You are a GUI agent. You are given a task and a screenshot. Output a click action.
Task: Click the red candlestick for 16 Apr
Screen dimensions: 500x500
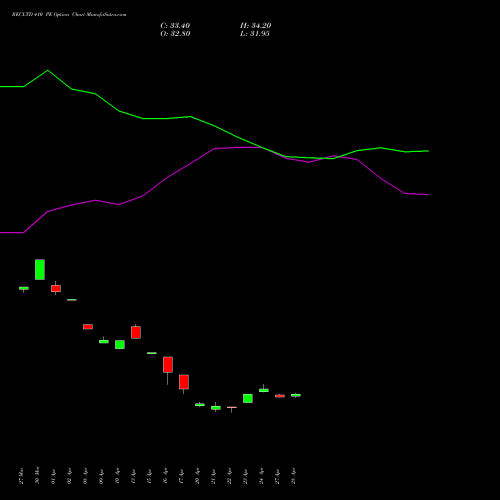(x=168, y=365)
